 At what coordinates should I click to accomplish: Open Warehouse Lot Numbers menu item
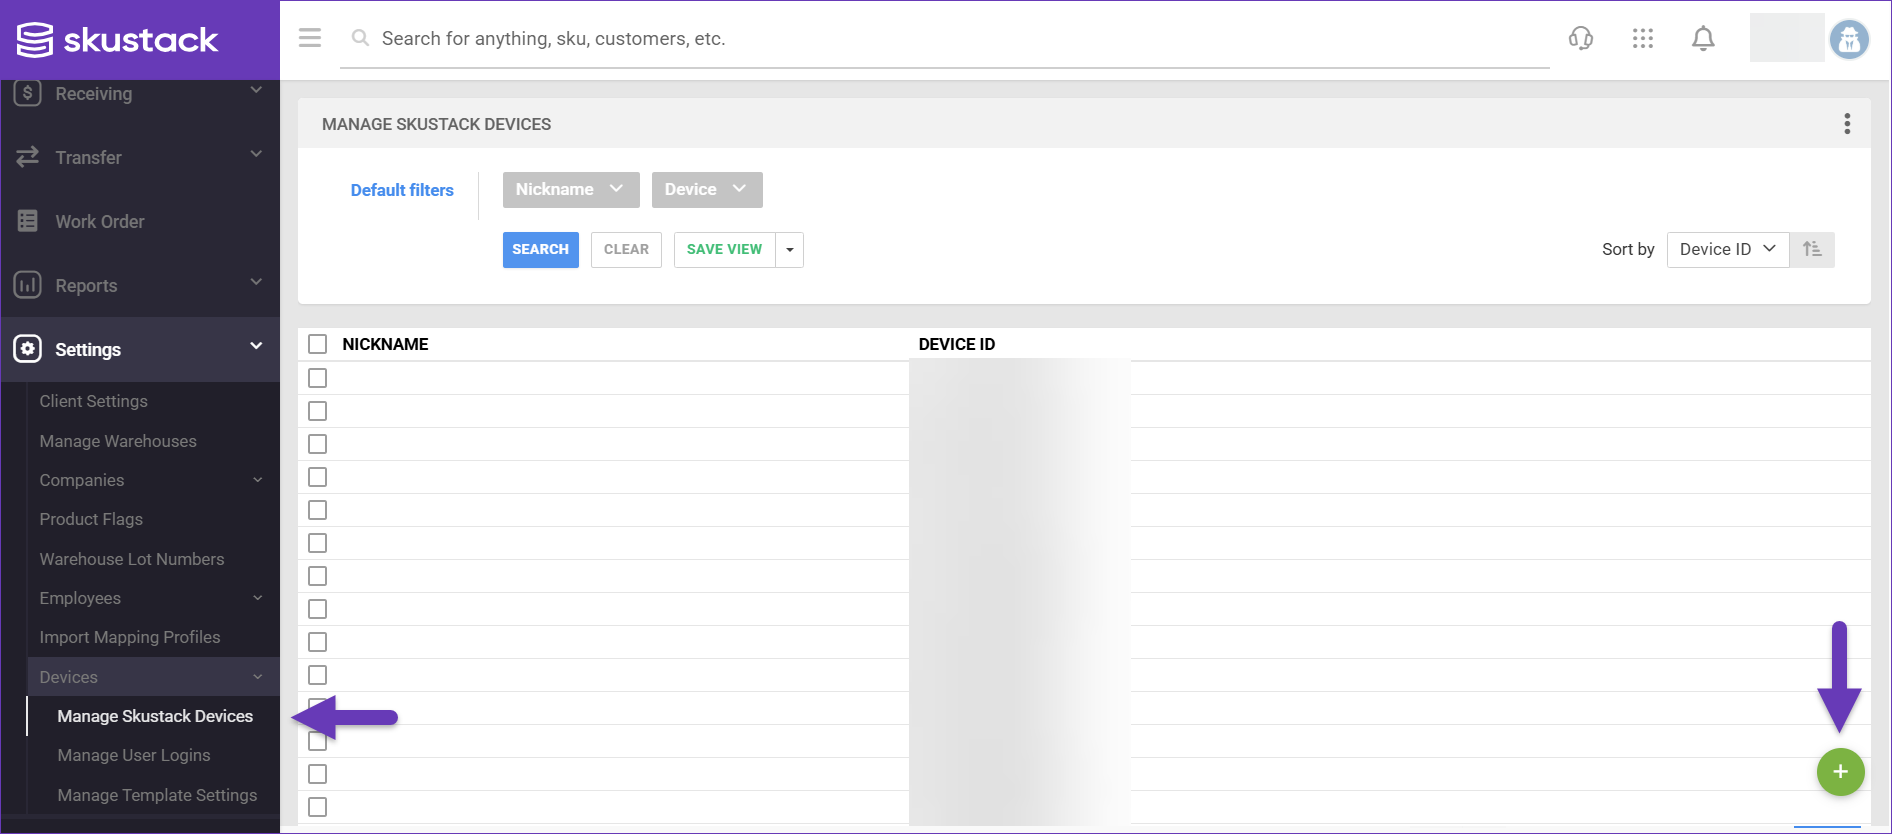point(132,559)
